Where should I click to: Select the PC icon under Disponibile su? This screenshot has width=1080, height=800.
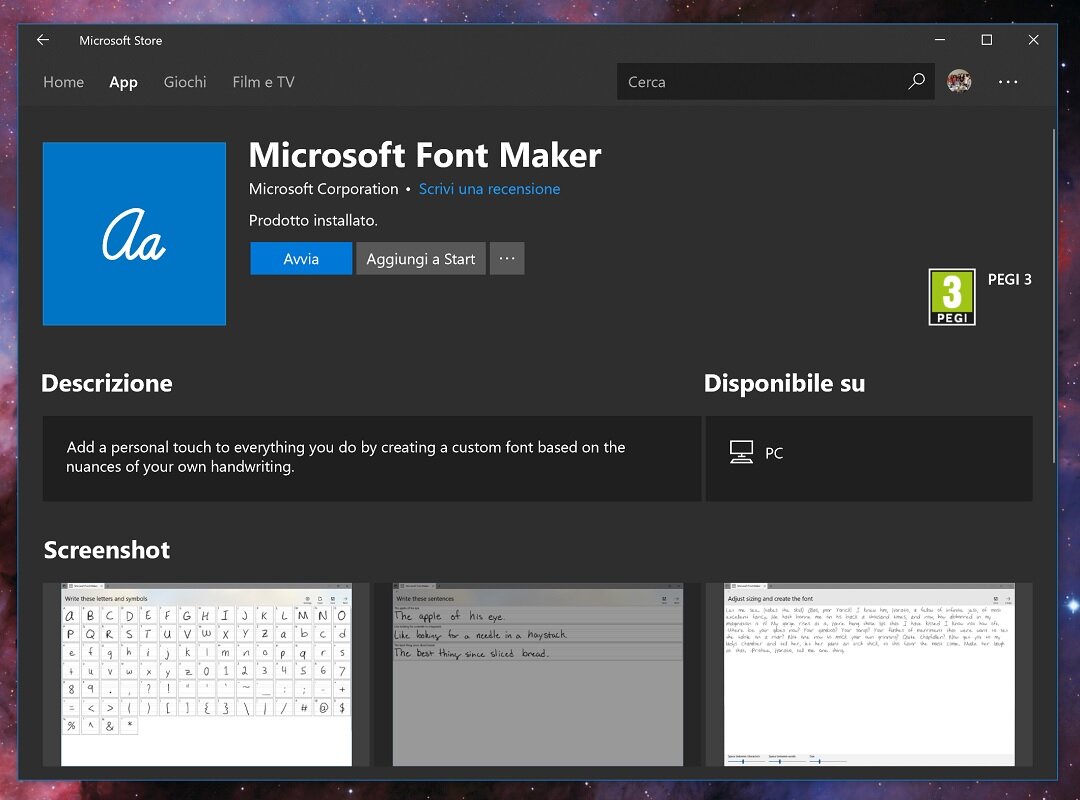coord(742,452)
